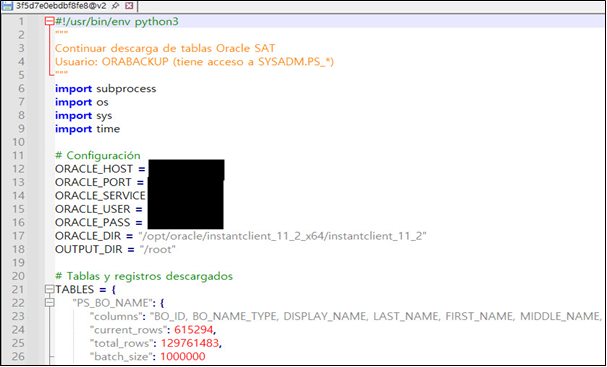Click line number 17 in the gutter

tap(18, 236)
